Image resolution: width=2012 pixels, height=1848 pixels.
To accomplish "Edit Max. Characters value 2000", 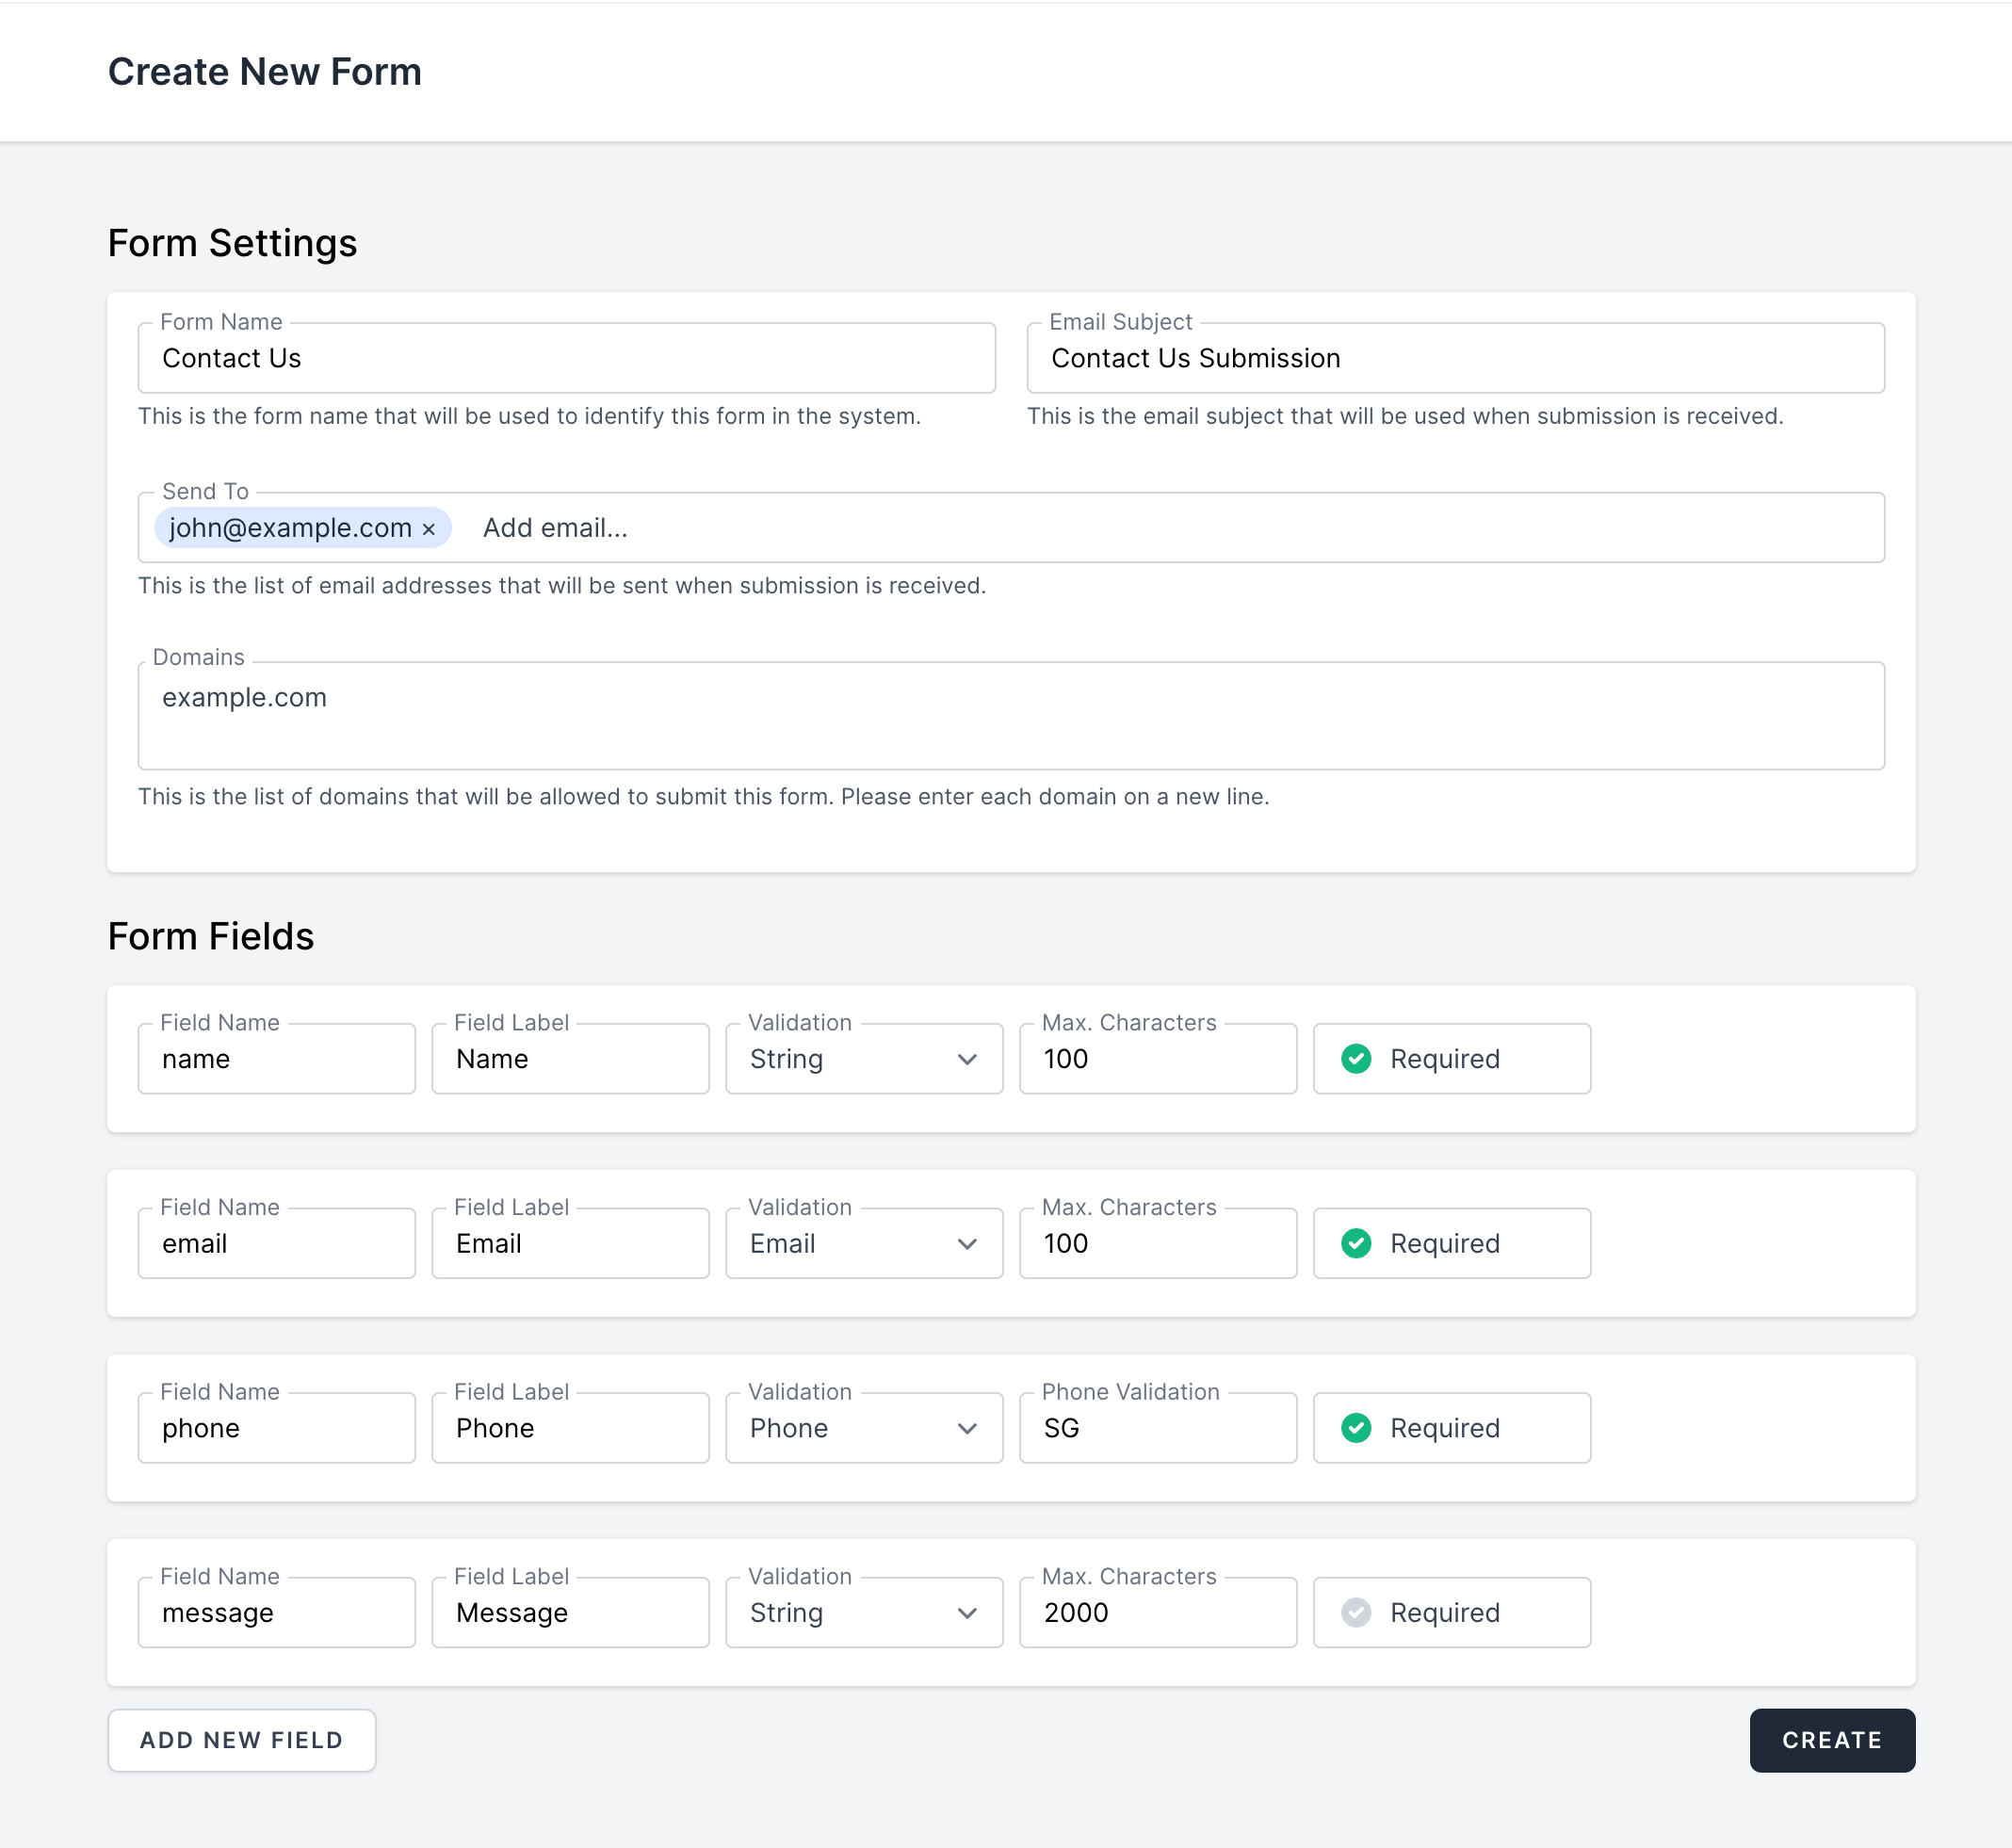I will [x=1157, y=1612].
